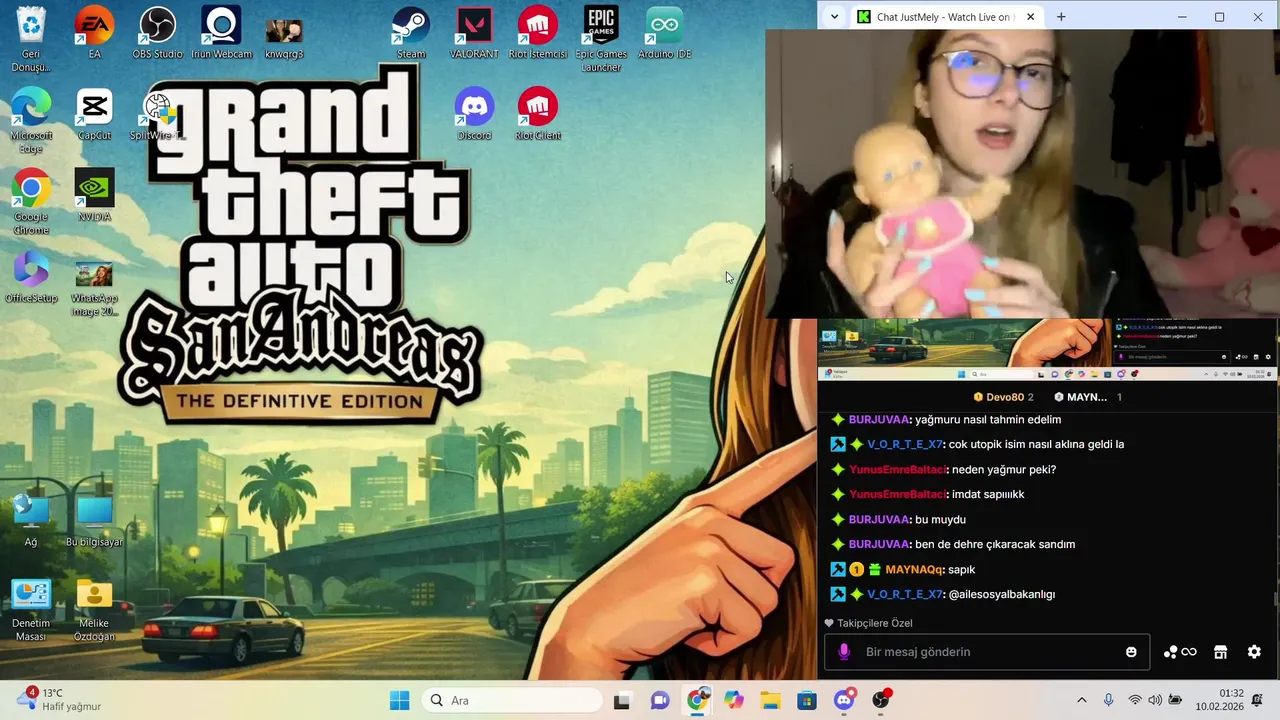Select the VALORANT desktop shortcut
The width and height of the screenshot is (1280, 720).
474,32
